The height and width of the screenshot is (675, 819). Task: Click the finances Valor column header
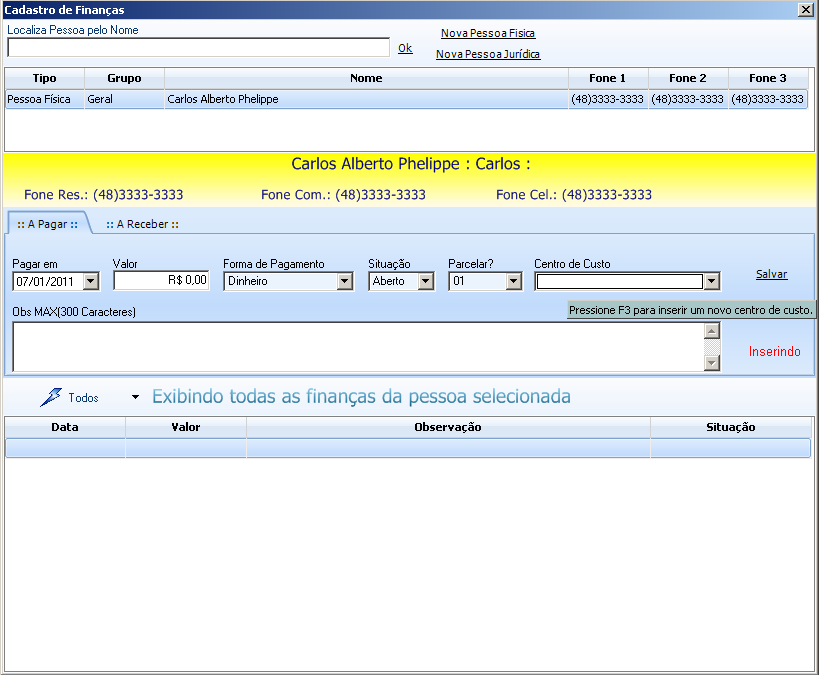(185, 427)
